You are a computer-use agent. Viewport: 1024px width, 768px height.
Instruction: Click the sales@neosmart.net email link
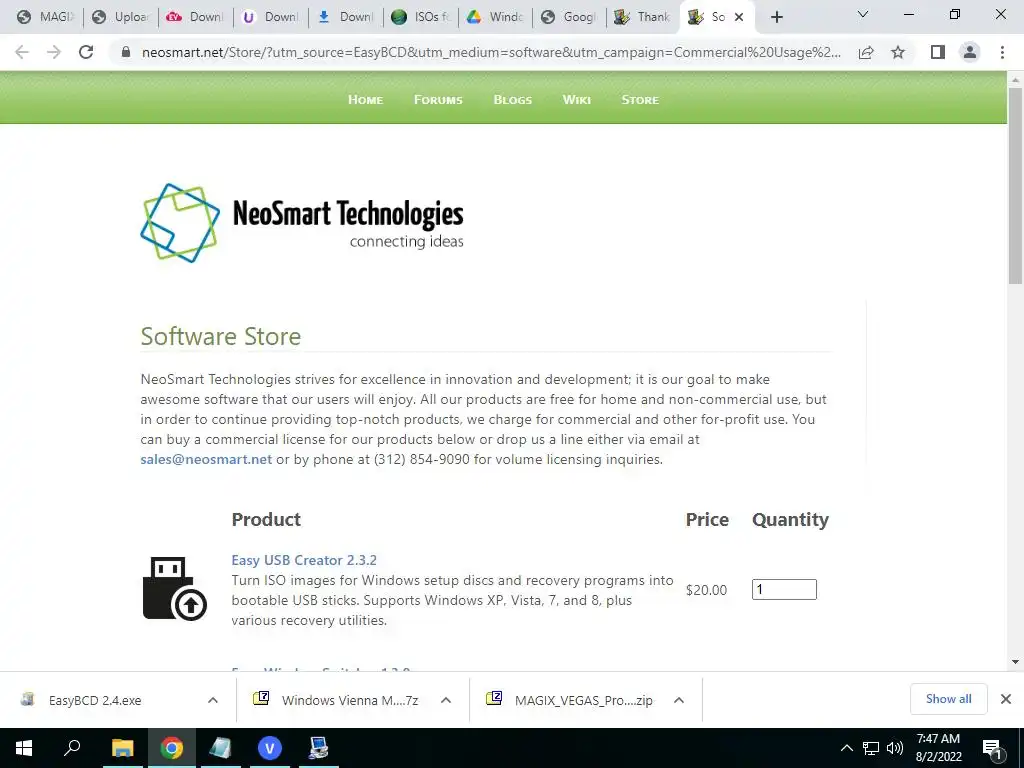(206, 459)
